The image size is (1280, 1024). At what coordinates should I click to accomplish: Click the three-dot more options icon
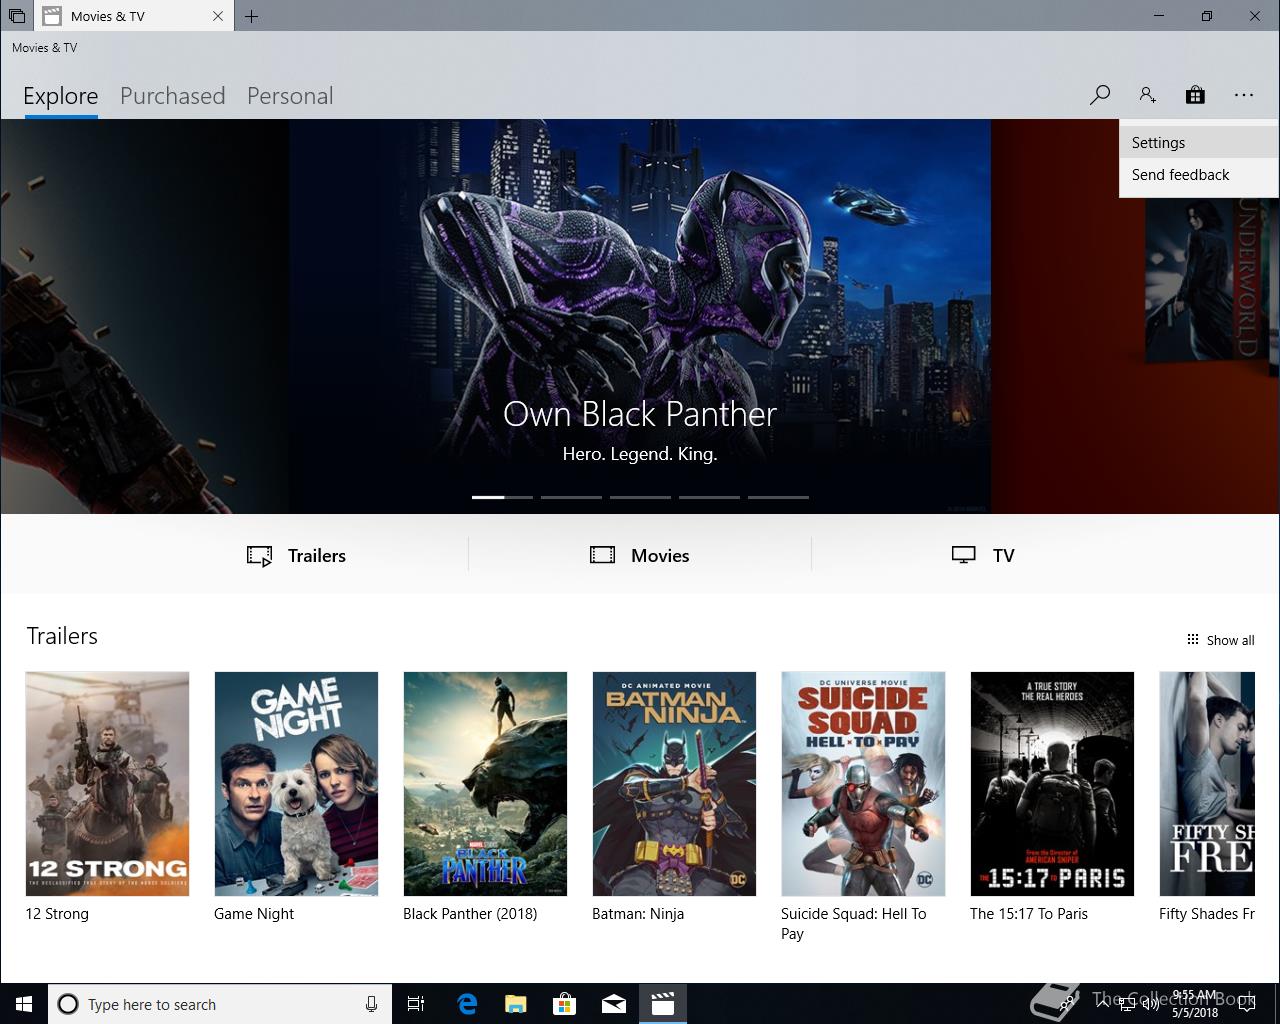click(x=1243, y=95)
